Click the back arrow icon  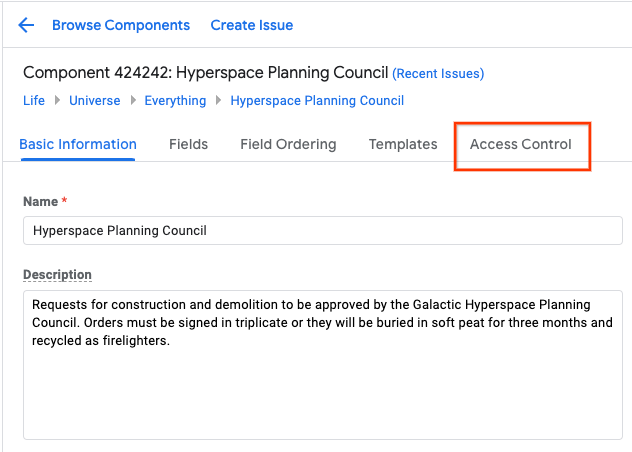26,25
